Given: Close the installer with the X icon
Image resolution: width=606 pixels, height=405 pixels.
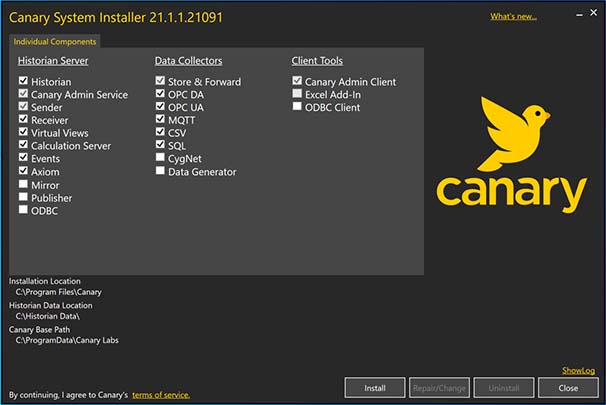Looking at the screenshot, I should tap(594, 13).
